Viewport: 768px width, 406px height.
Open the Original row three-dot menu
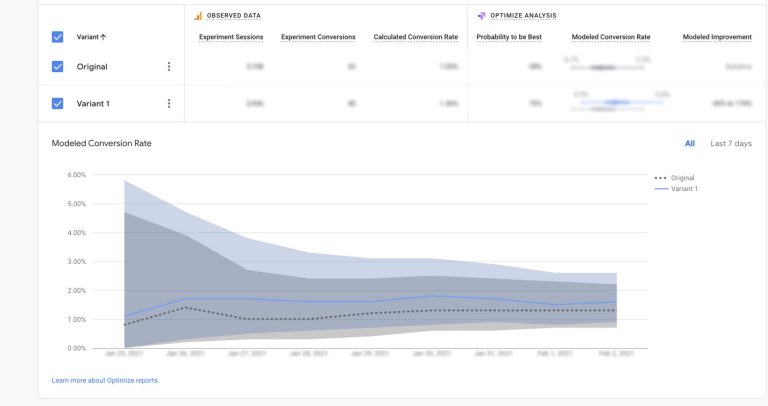(x=169, y=67)
